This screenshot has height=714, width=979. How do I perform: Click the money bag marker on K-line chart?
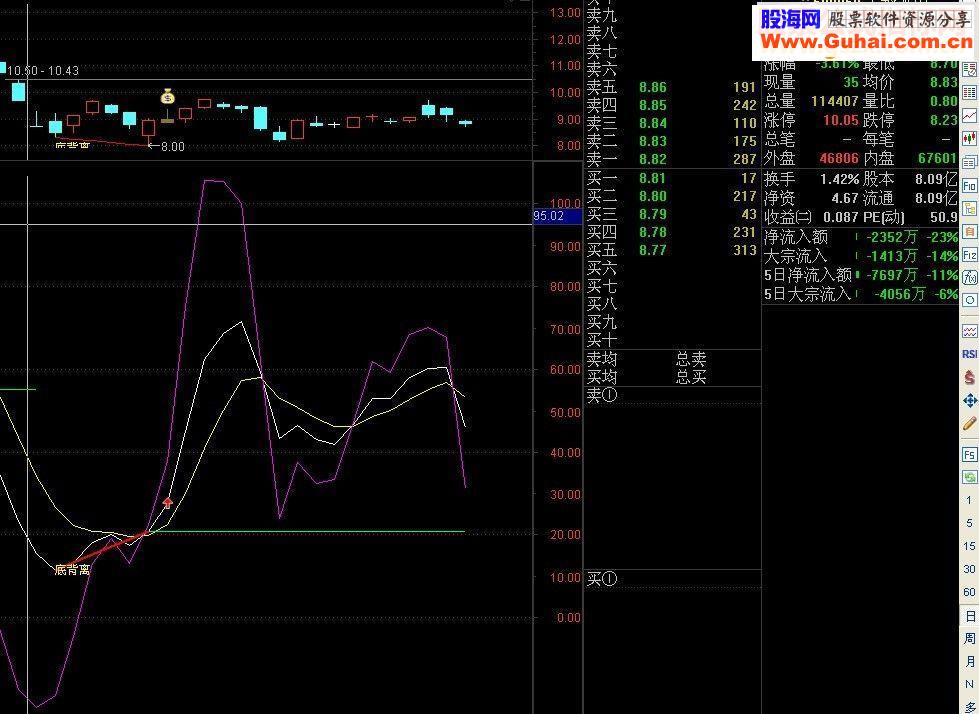coord(167,97)
